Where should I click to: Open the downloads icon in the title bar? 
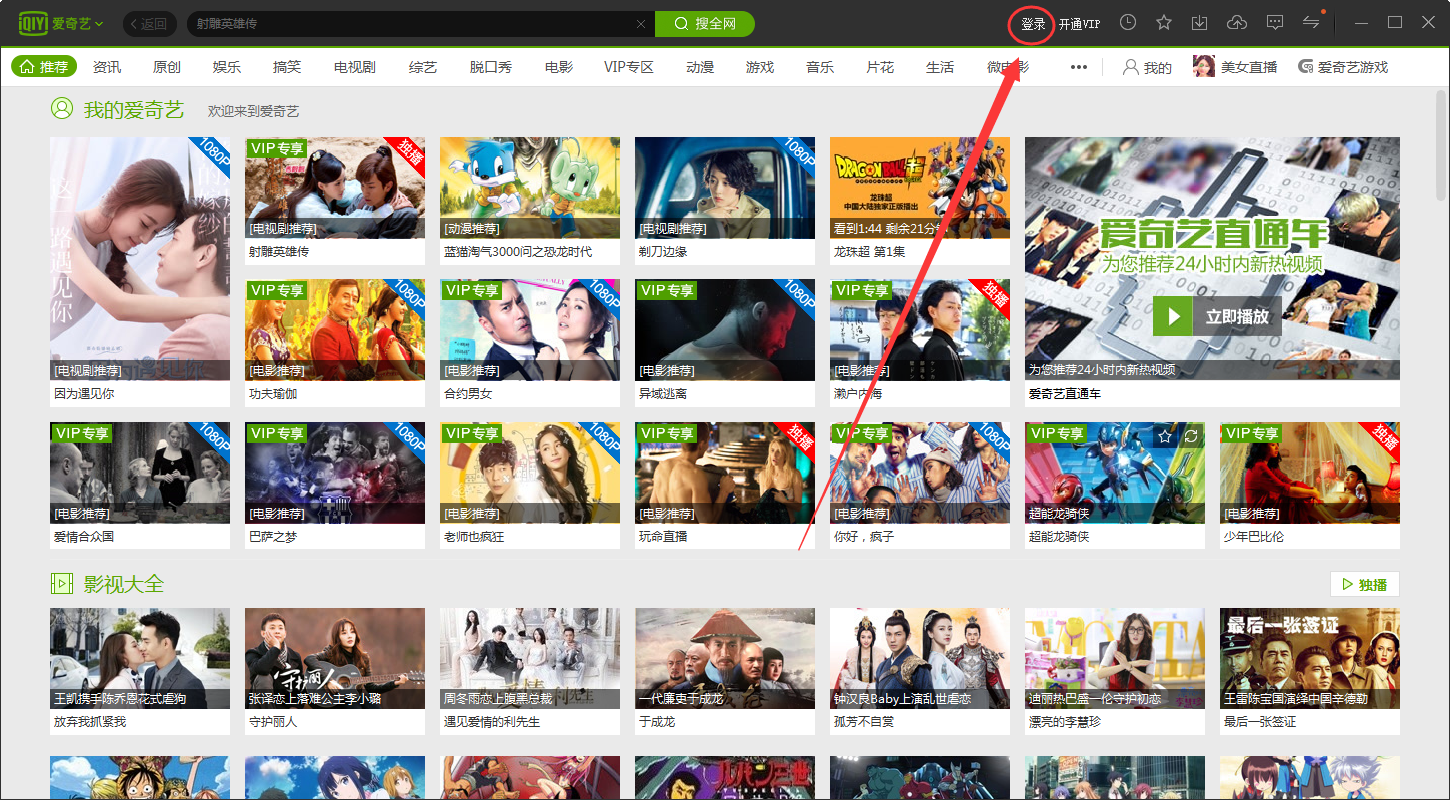tap(1200, 23)
